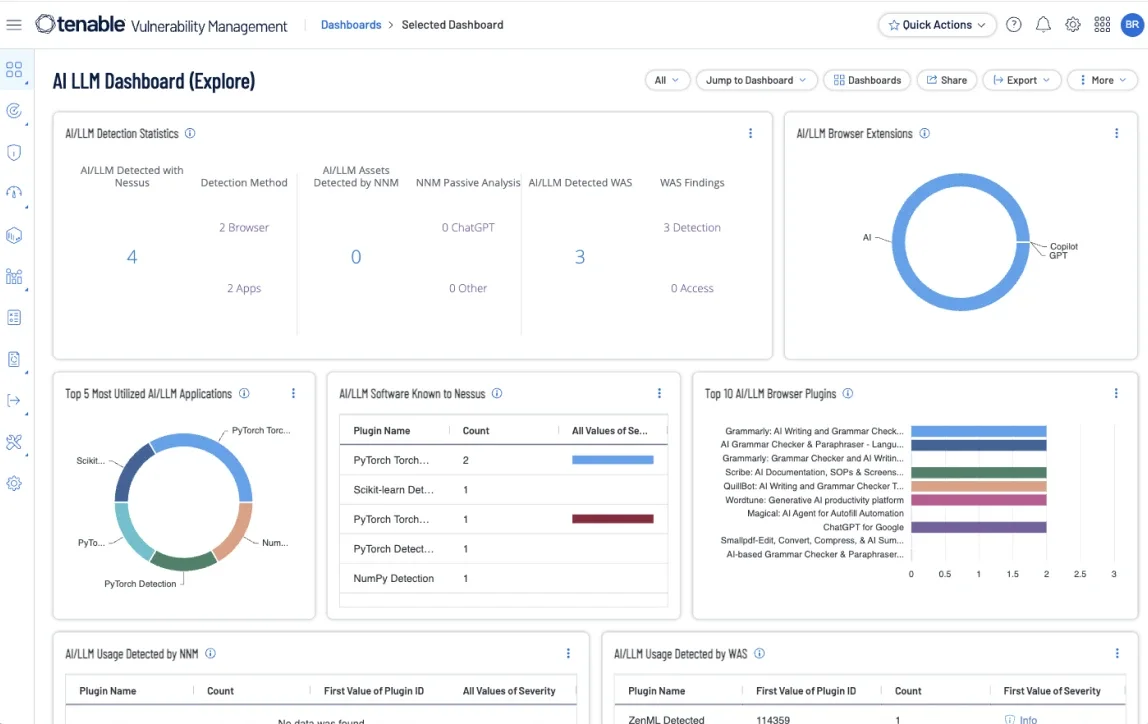Open the notifications bell
This screenshot has width=1148, height=724.
point(1043,25)
